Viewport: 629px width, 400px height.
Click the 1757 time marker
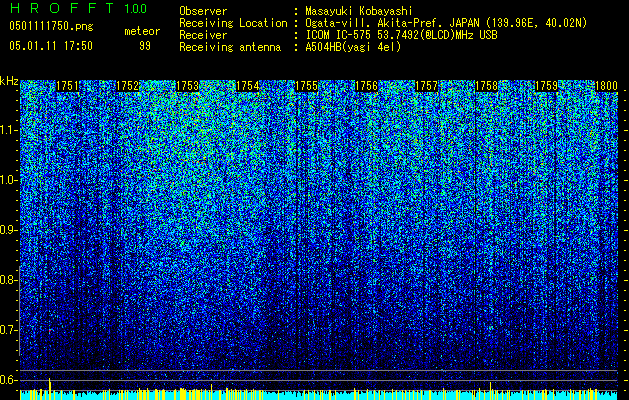[426, 86]
